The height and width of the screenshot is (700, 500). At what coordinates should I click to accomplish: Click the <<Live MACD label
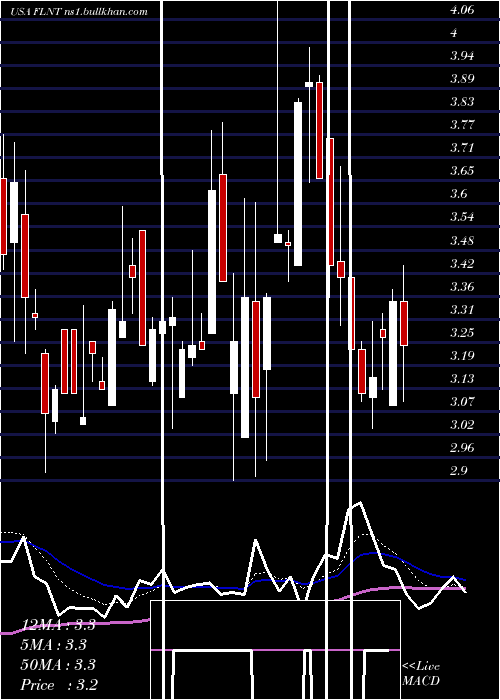click(421, 674)
